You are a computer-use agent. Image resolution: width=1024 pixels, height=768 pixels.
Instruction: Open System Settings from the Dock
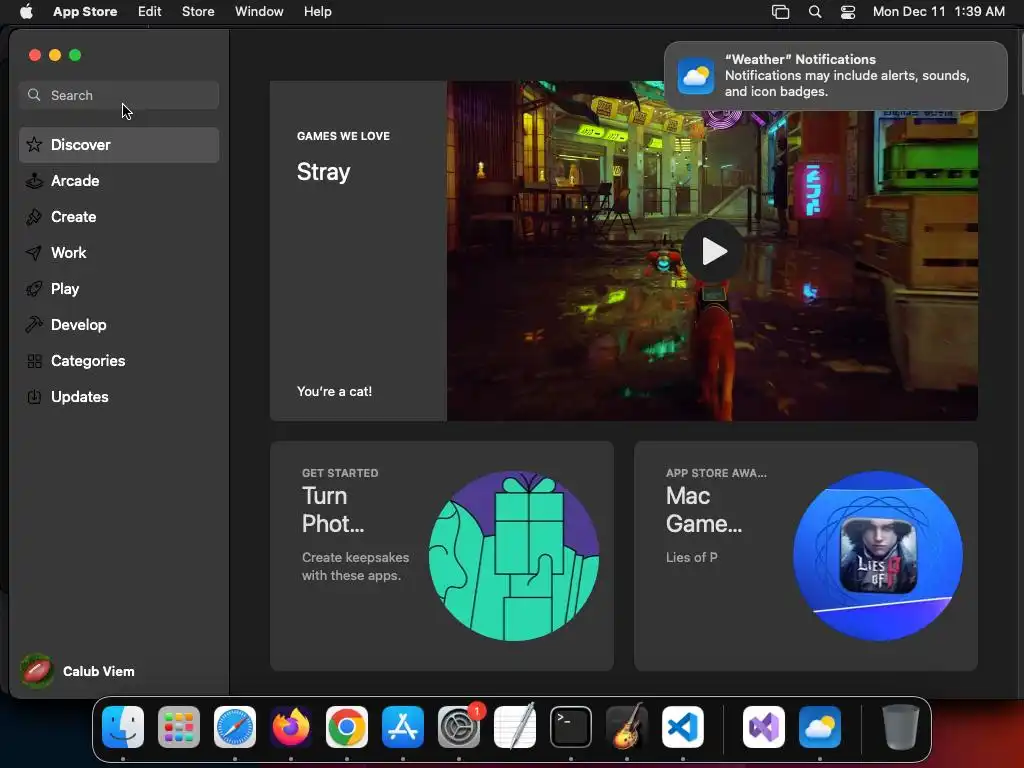pyautogui.click(x=459, y=727)
